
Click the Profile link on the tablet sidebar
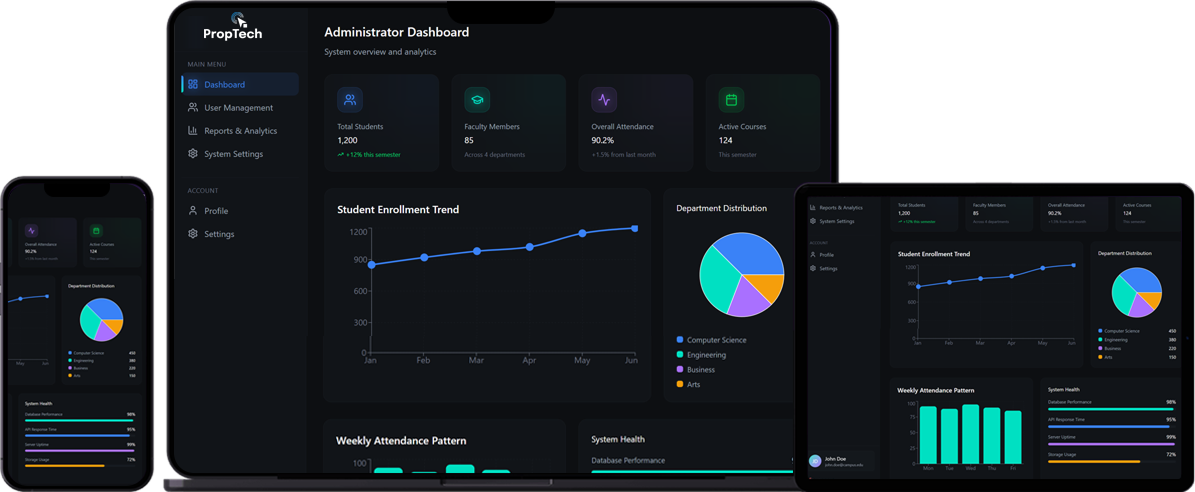click(826, 255)
